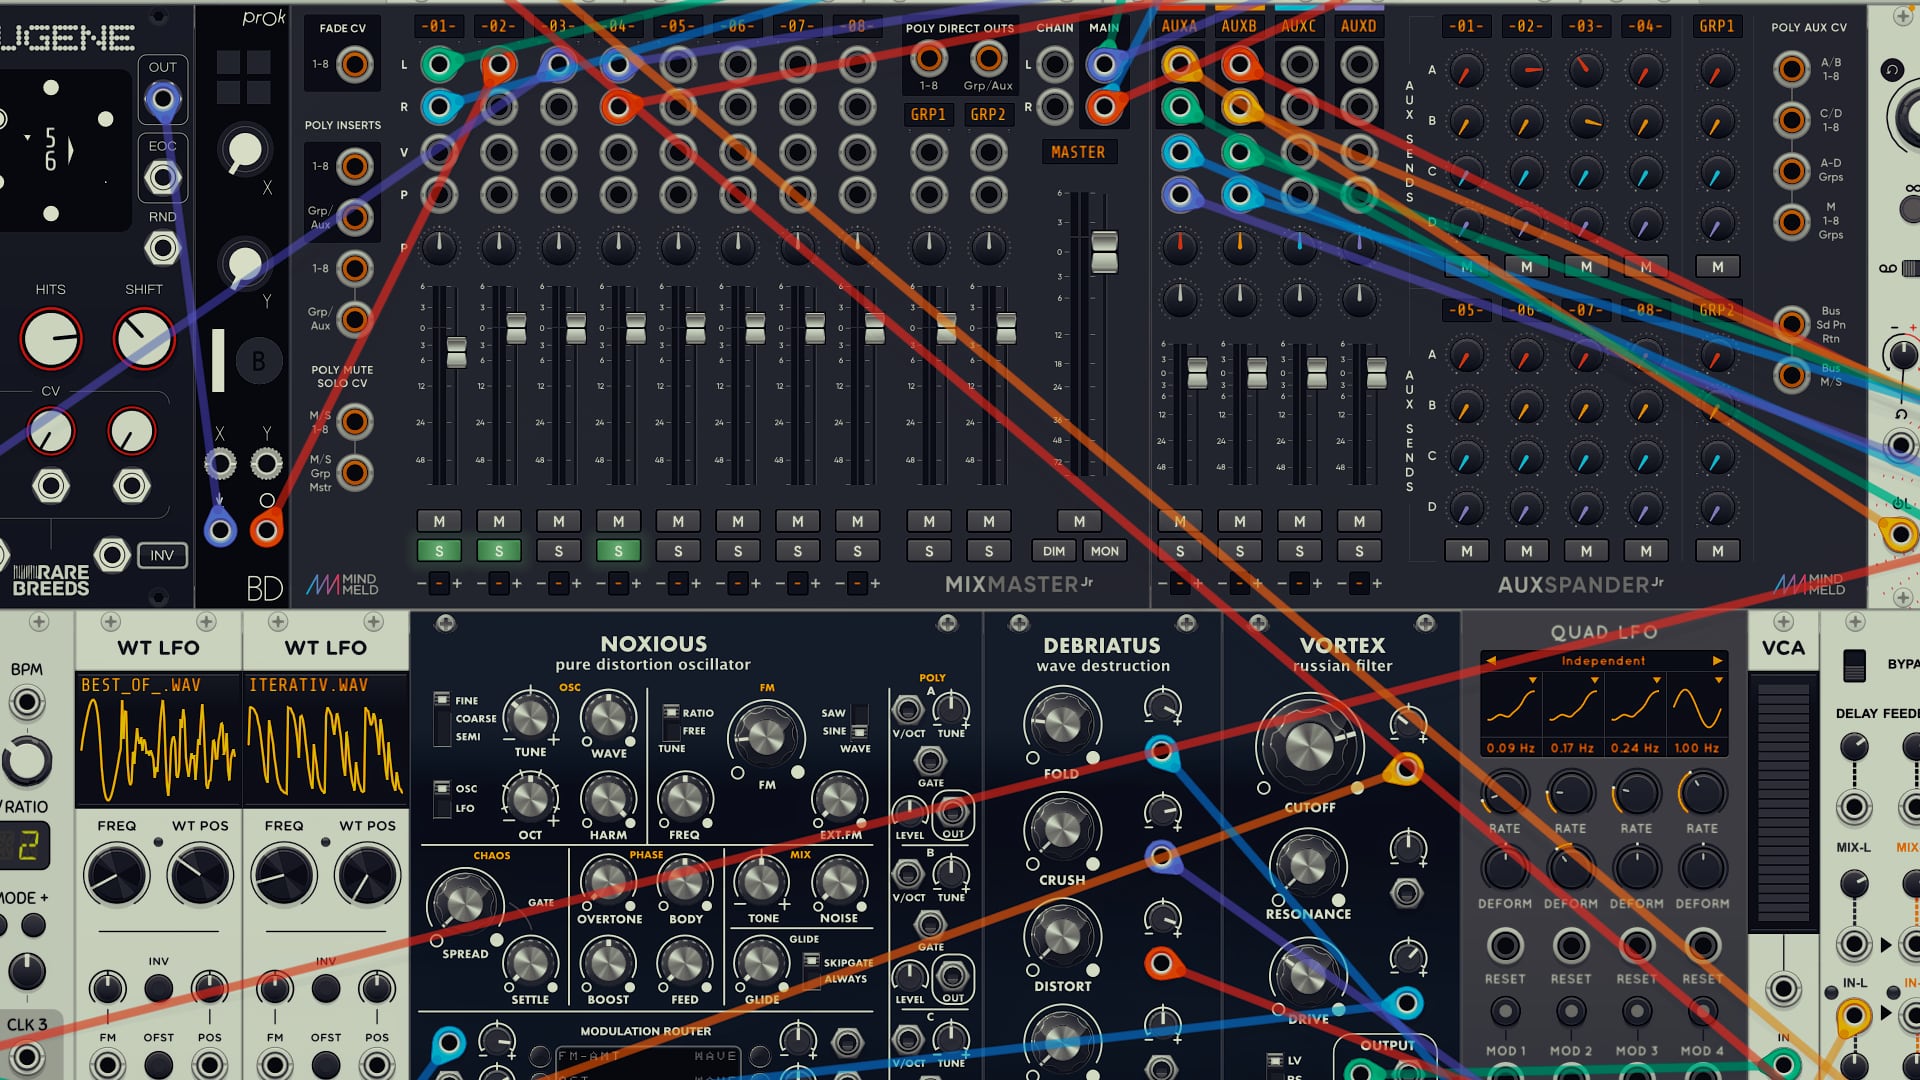Click the RARE BREEDS logo
The width and height of the screenshot is (1920, 1080).
coord(50,580)
